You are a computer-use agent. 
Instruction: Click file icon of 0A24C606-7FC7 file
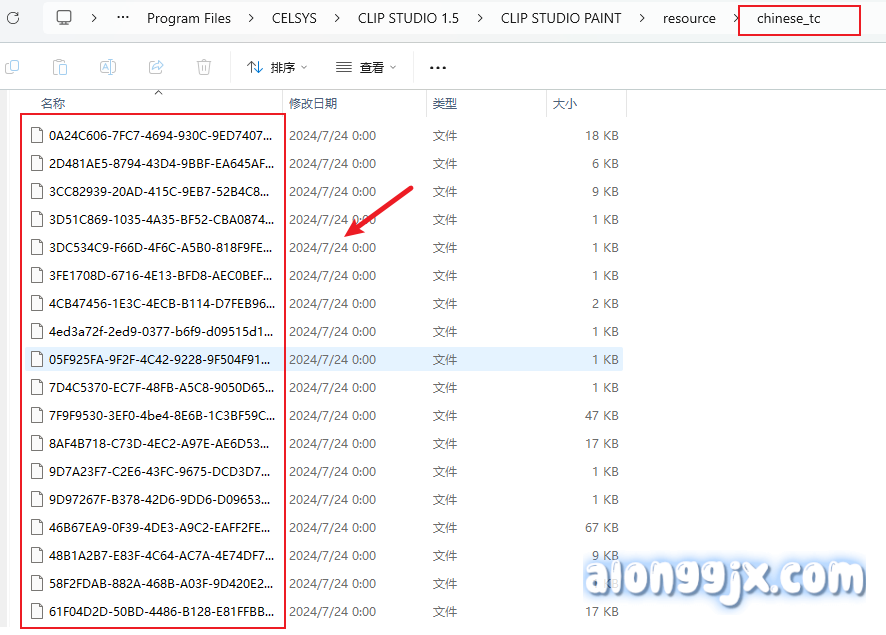coord(37,135)
